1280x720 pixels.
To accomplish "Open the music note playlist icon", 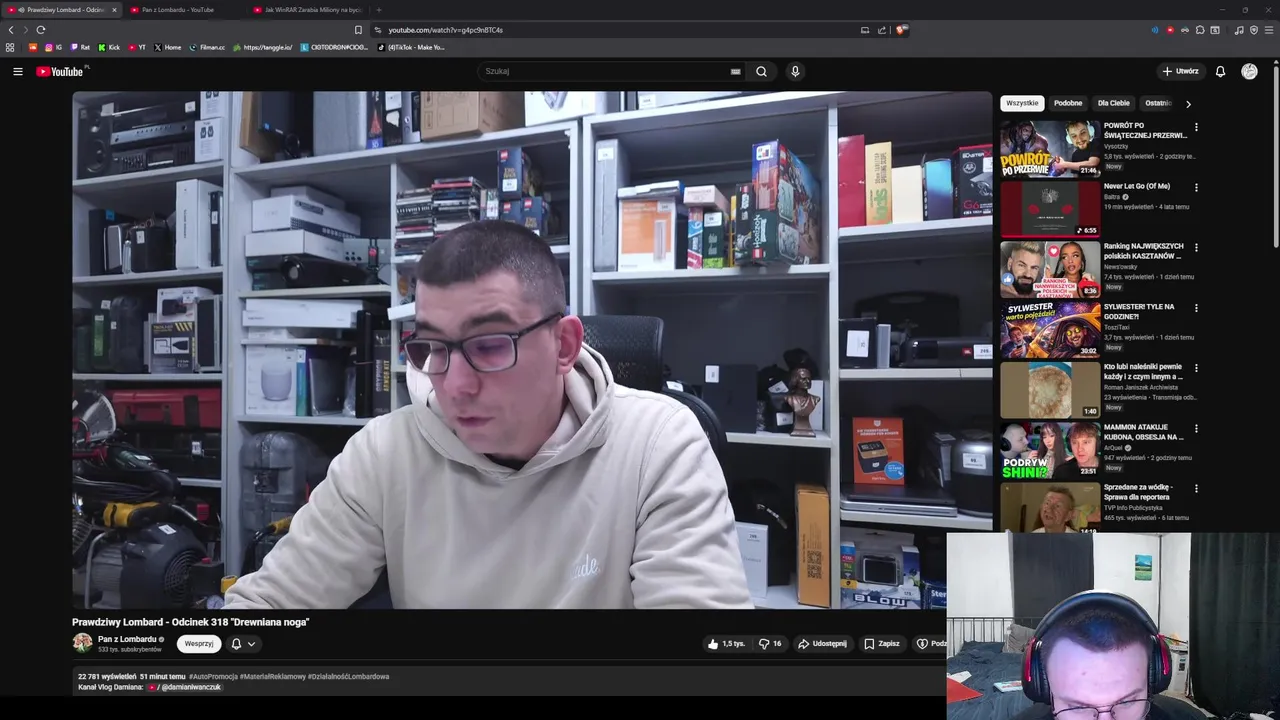I will tap(1239, 30).
